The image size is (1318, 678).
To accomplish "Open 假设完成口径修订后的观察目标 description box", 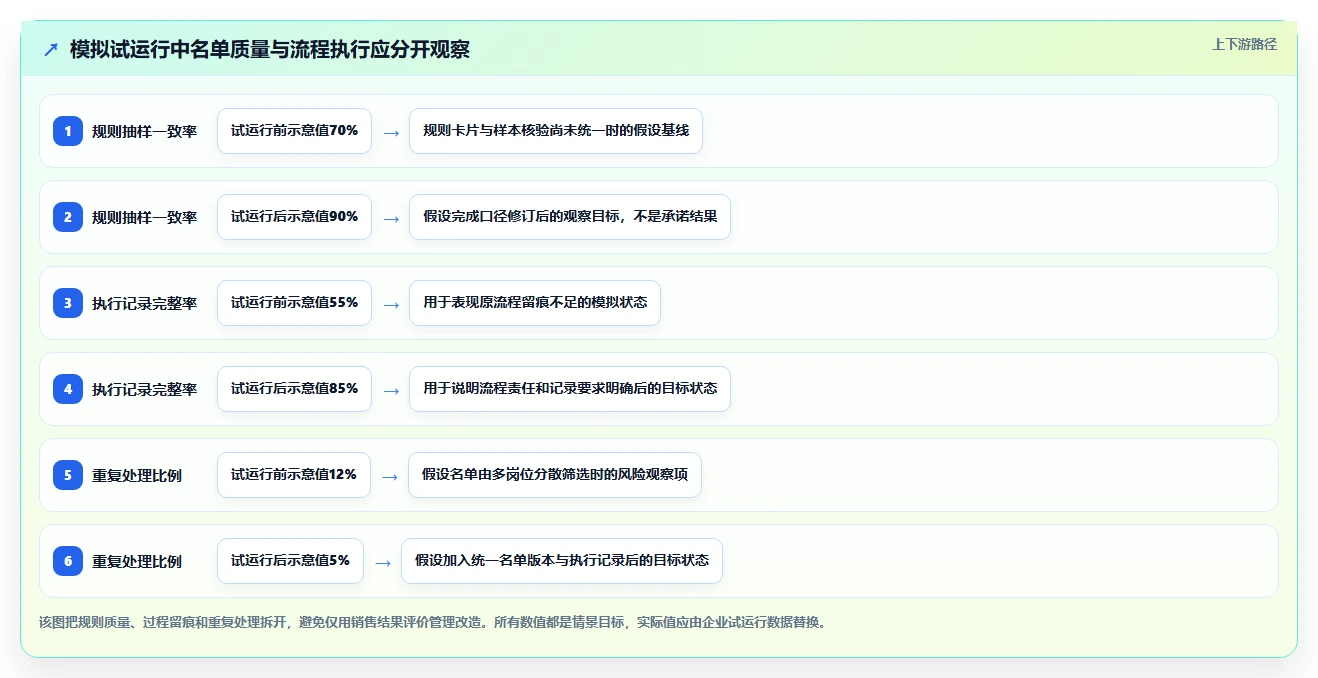I will click(570, 217).
